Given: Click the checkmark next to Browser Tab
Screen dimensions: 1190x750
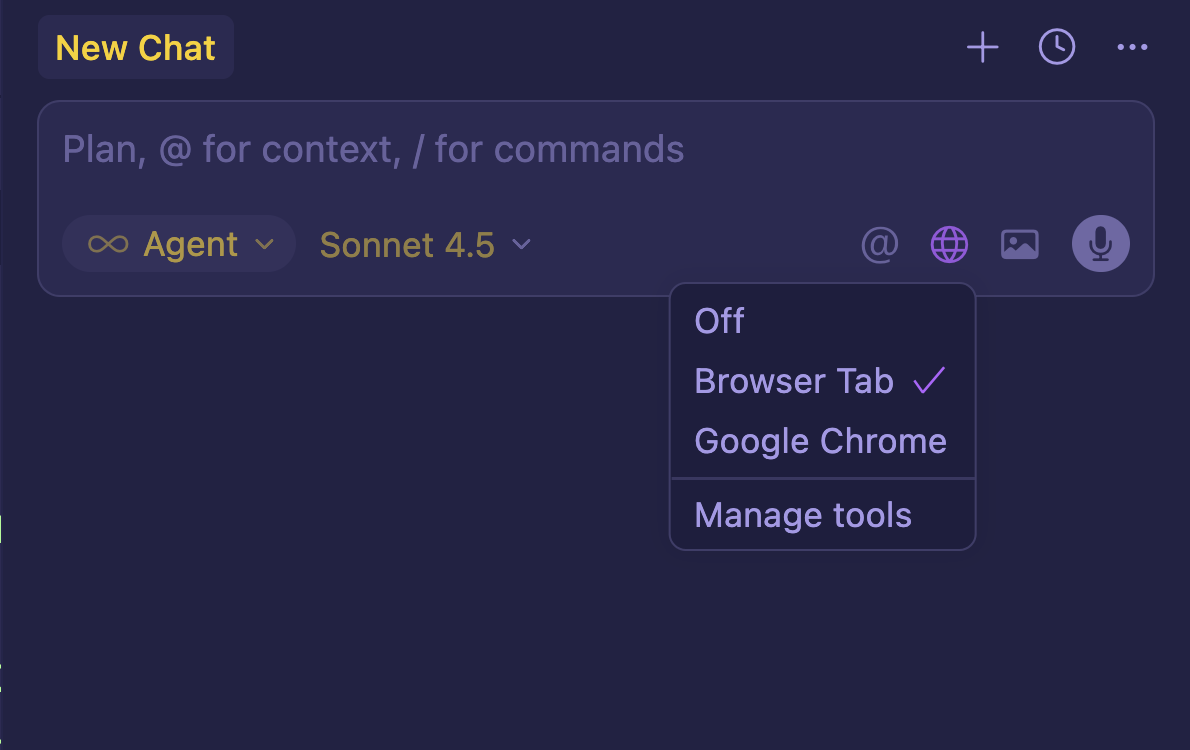Looking at the screenshot, I should coord(930,381).
